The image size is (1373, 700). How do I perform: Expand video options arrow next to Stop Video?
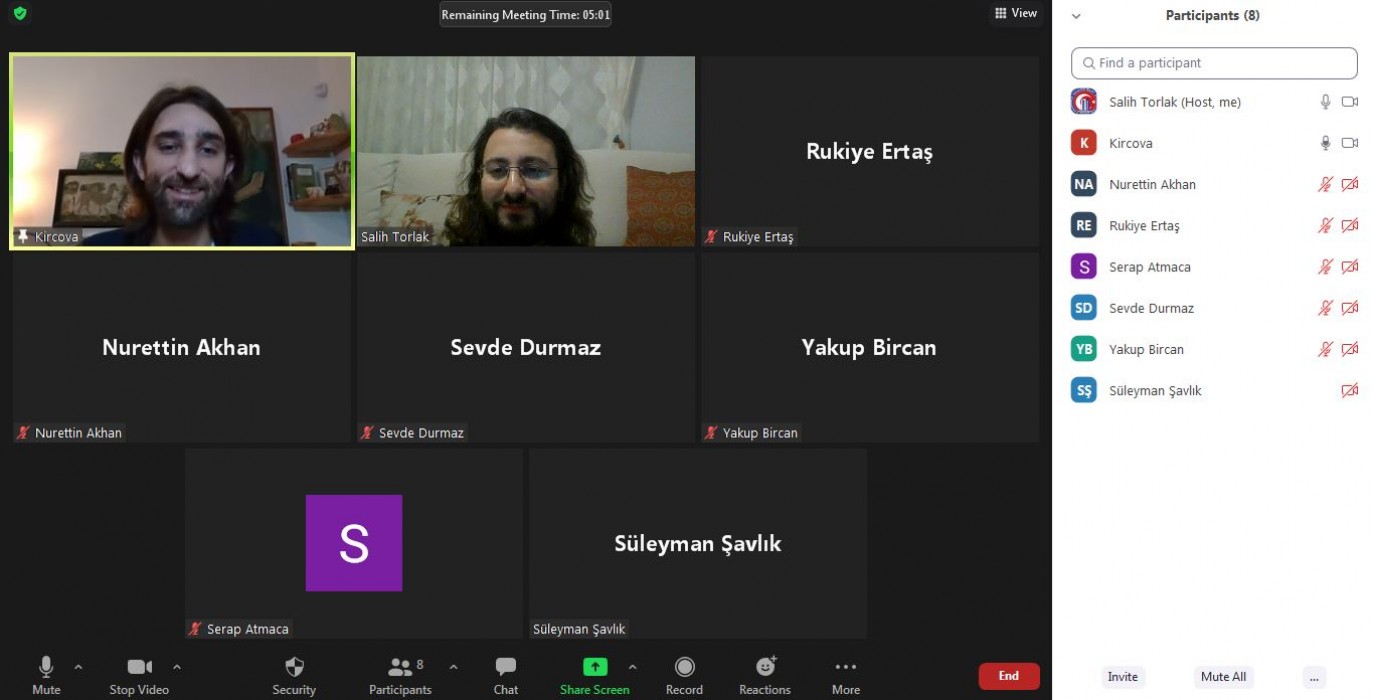tap(177, 667)
